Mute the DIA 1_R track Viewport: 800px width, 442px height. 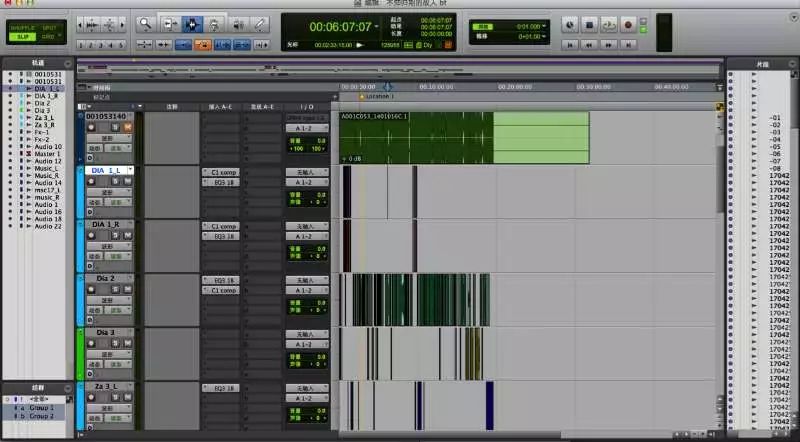128,235
